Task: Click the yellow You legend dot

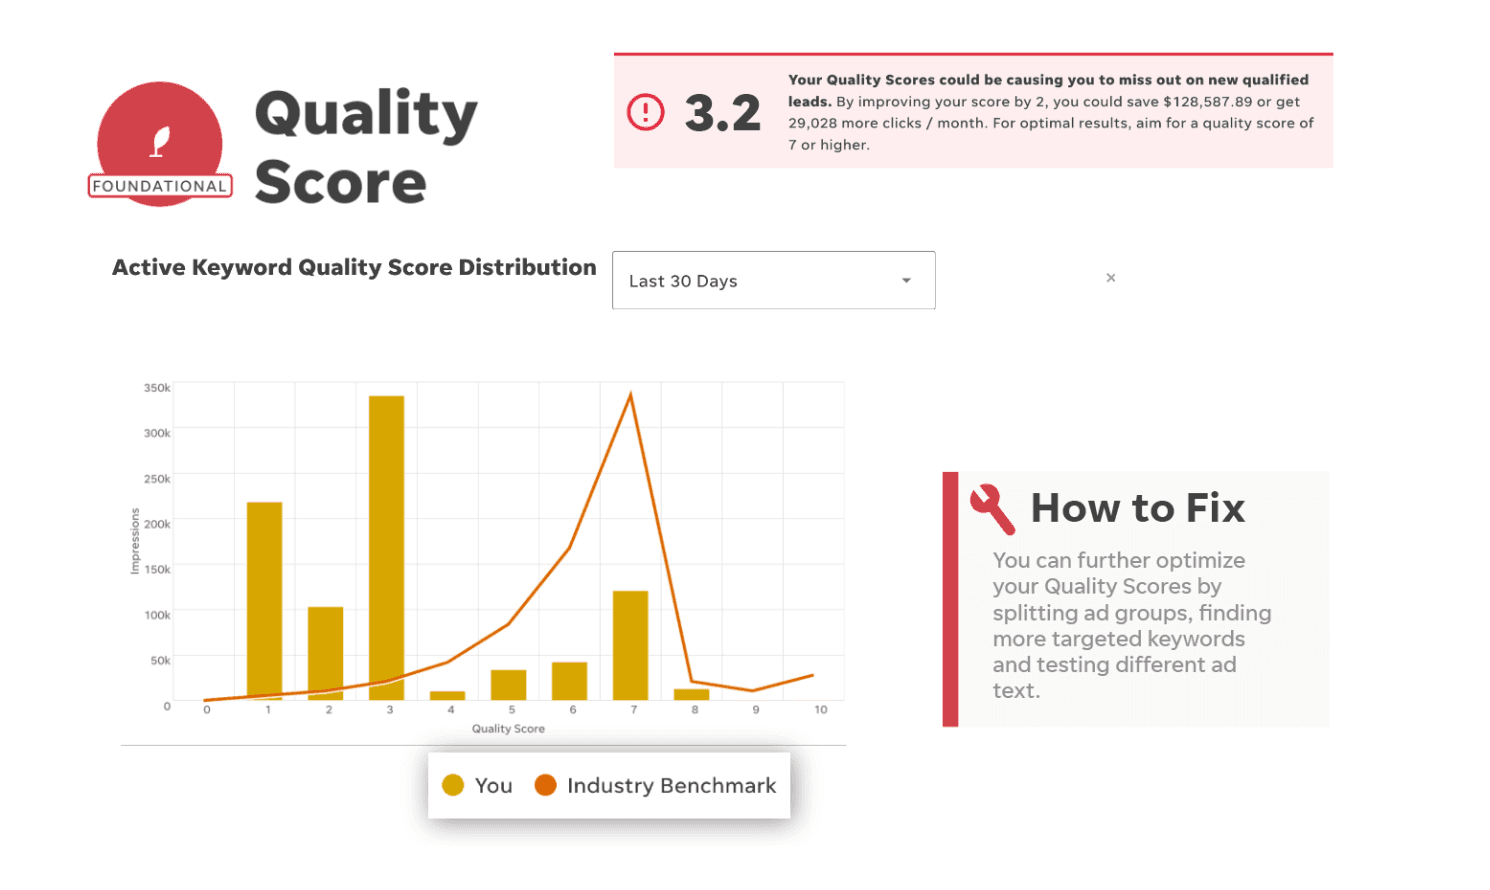Action: [x=453, y=785]
